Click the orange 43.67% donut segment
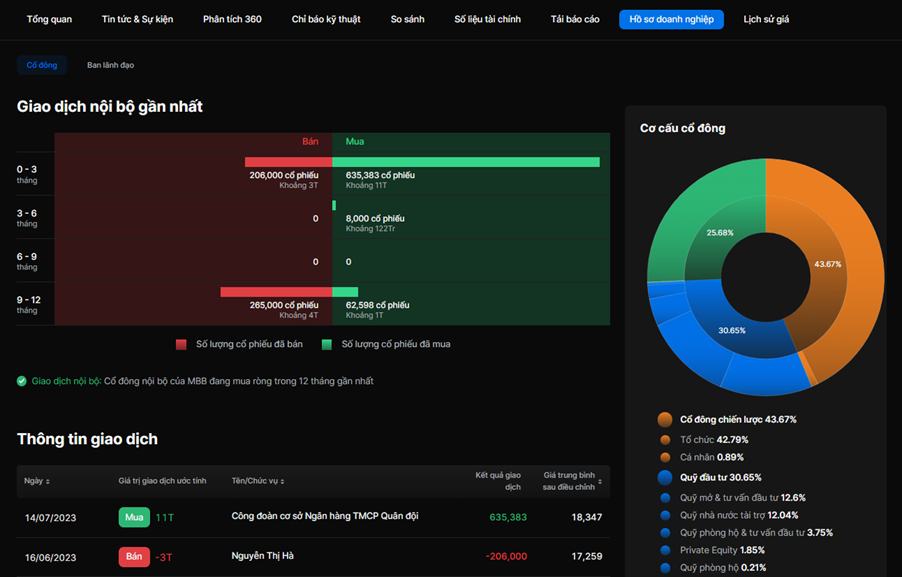Image resolution: width=902 pixels, height=577 pixels. 828,264
